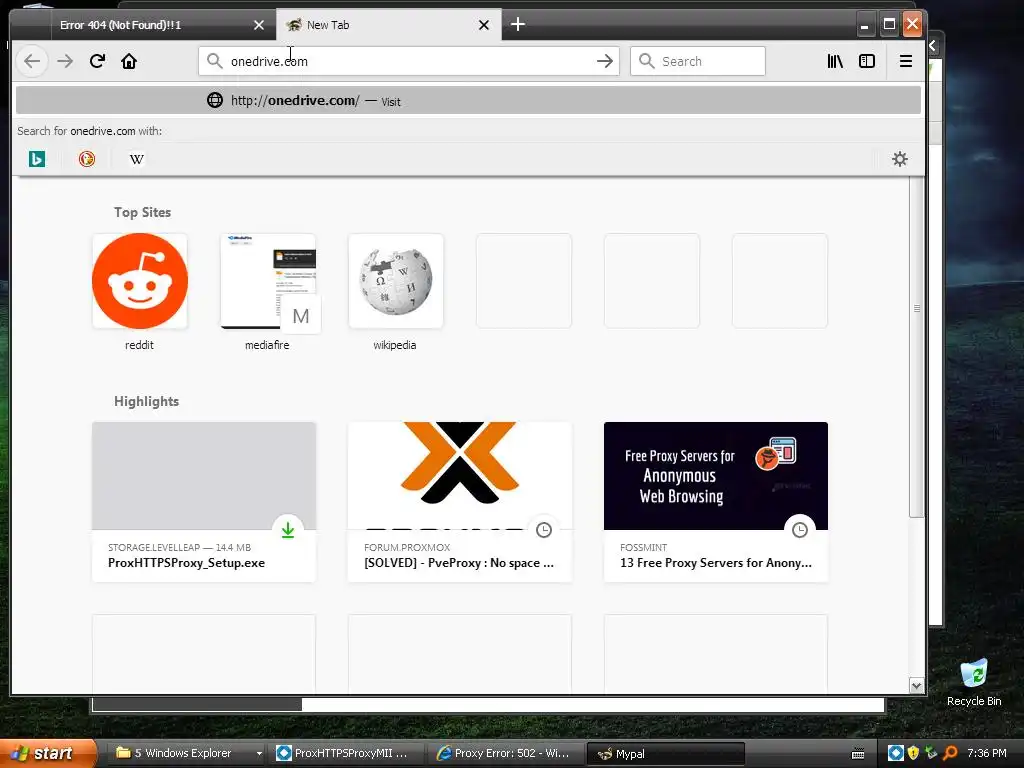Screen dimensions: 1024x768
Task: Open the PveProxy No space highlight card
Action: coord(460,502)
